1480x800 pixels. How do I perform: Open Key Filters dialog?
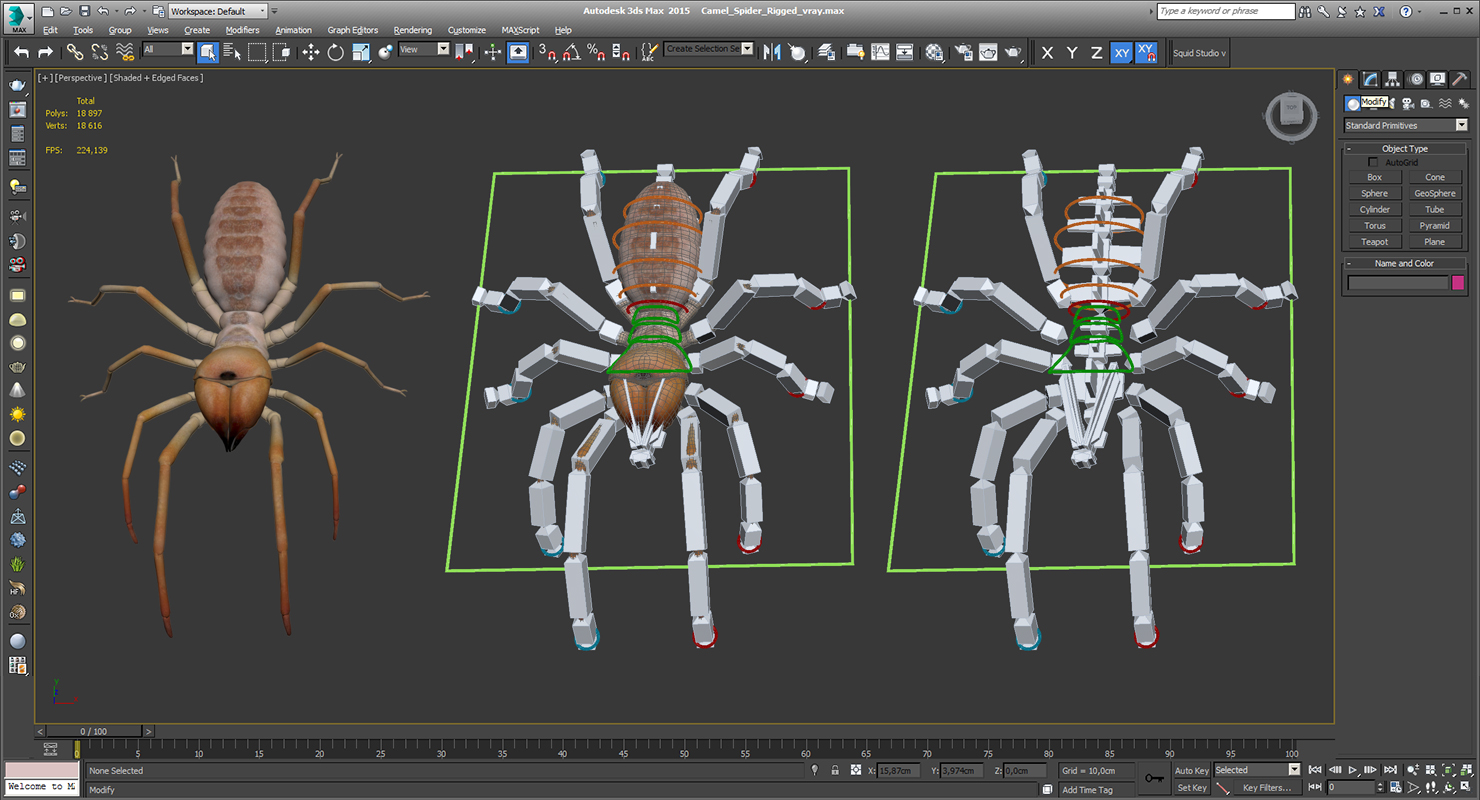click(x=1266, y=788)
